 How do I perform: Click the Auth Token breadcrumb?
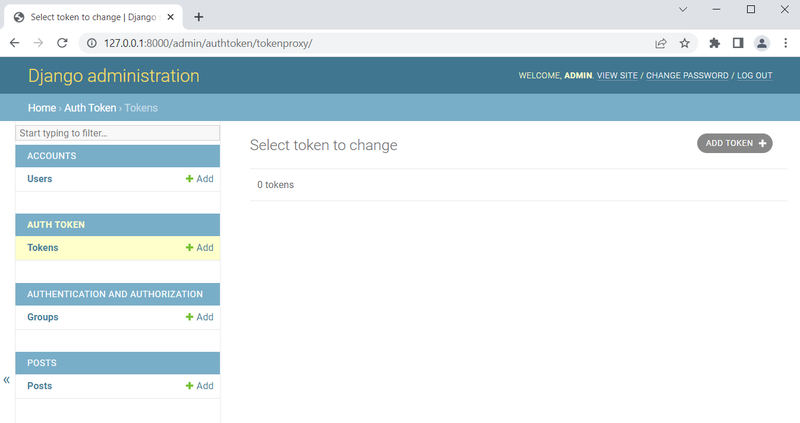pyautogui.click(x=90, y=108)
